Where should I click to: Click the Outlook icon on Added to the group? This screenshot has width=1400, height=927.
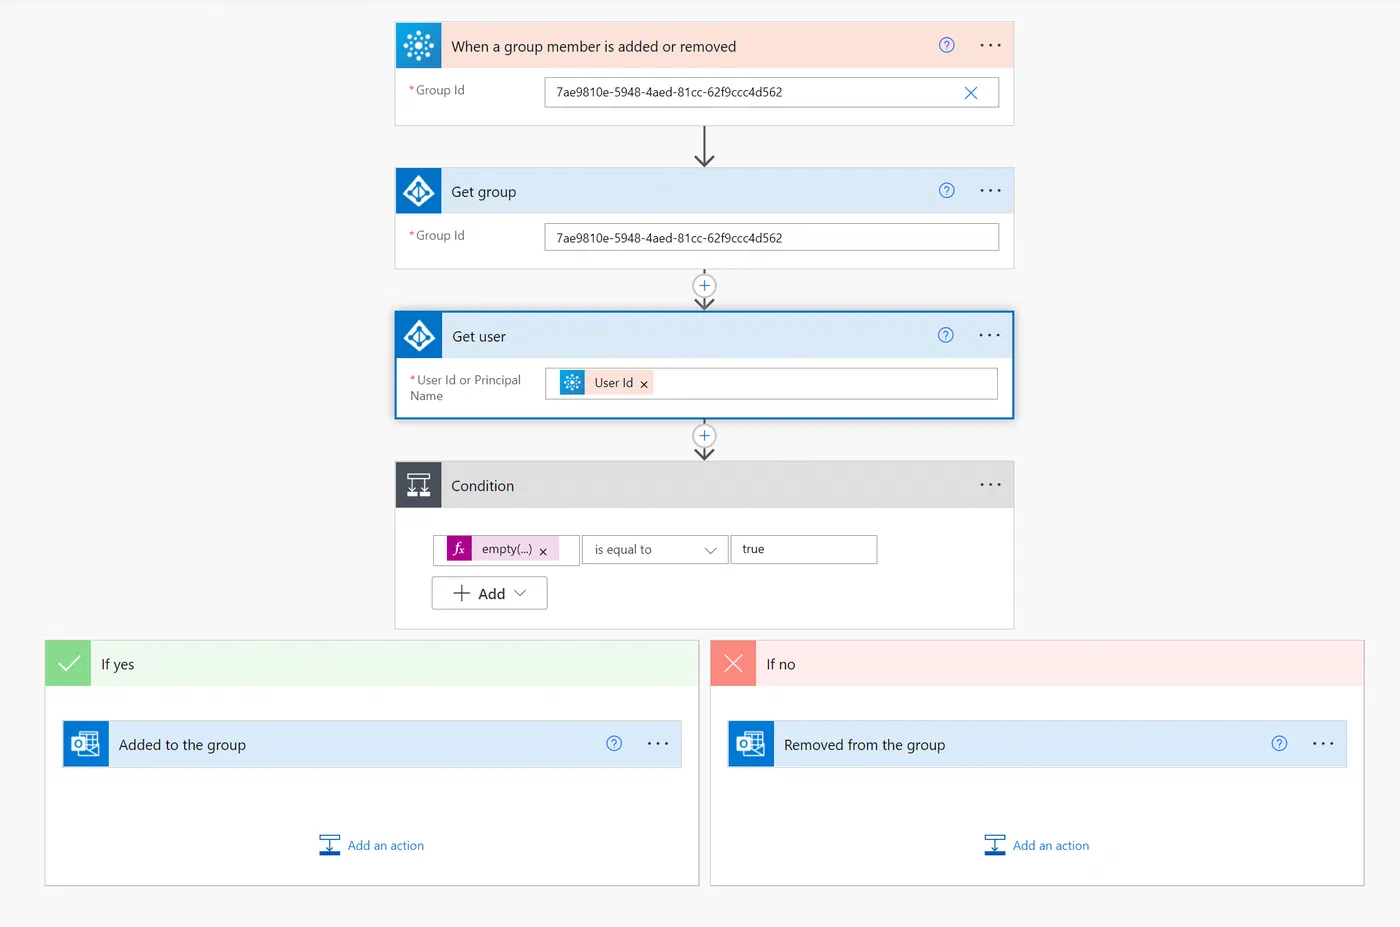[x=86, y=744]
